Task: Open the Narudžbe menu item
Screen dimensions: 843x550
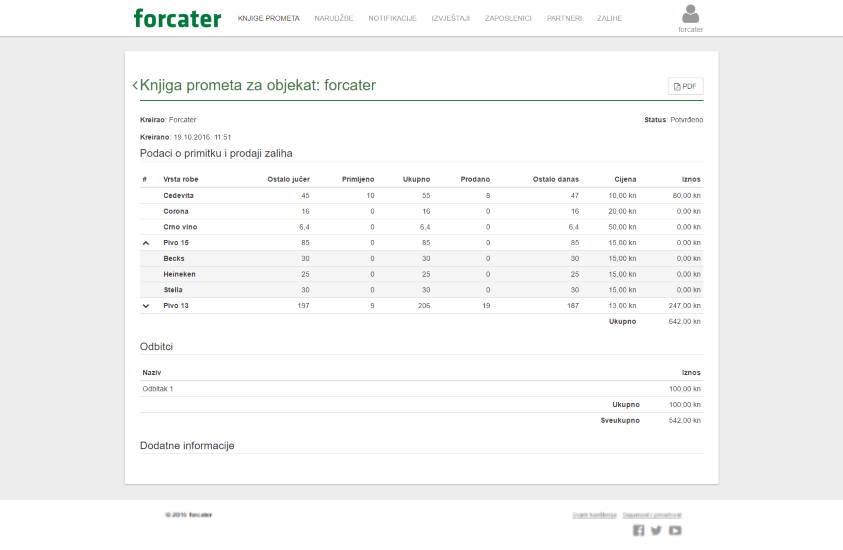Action: click(x=334, y=18)
